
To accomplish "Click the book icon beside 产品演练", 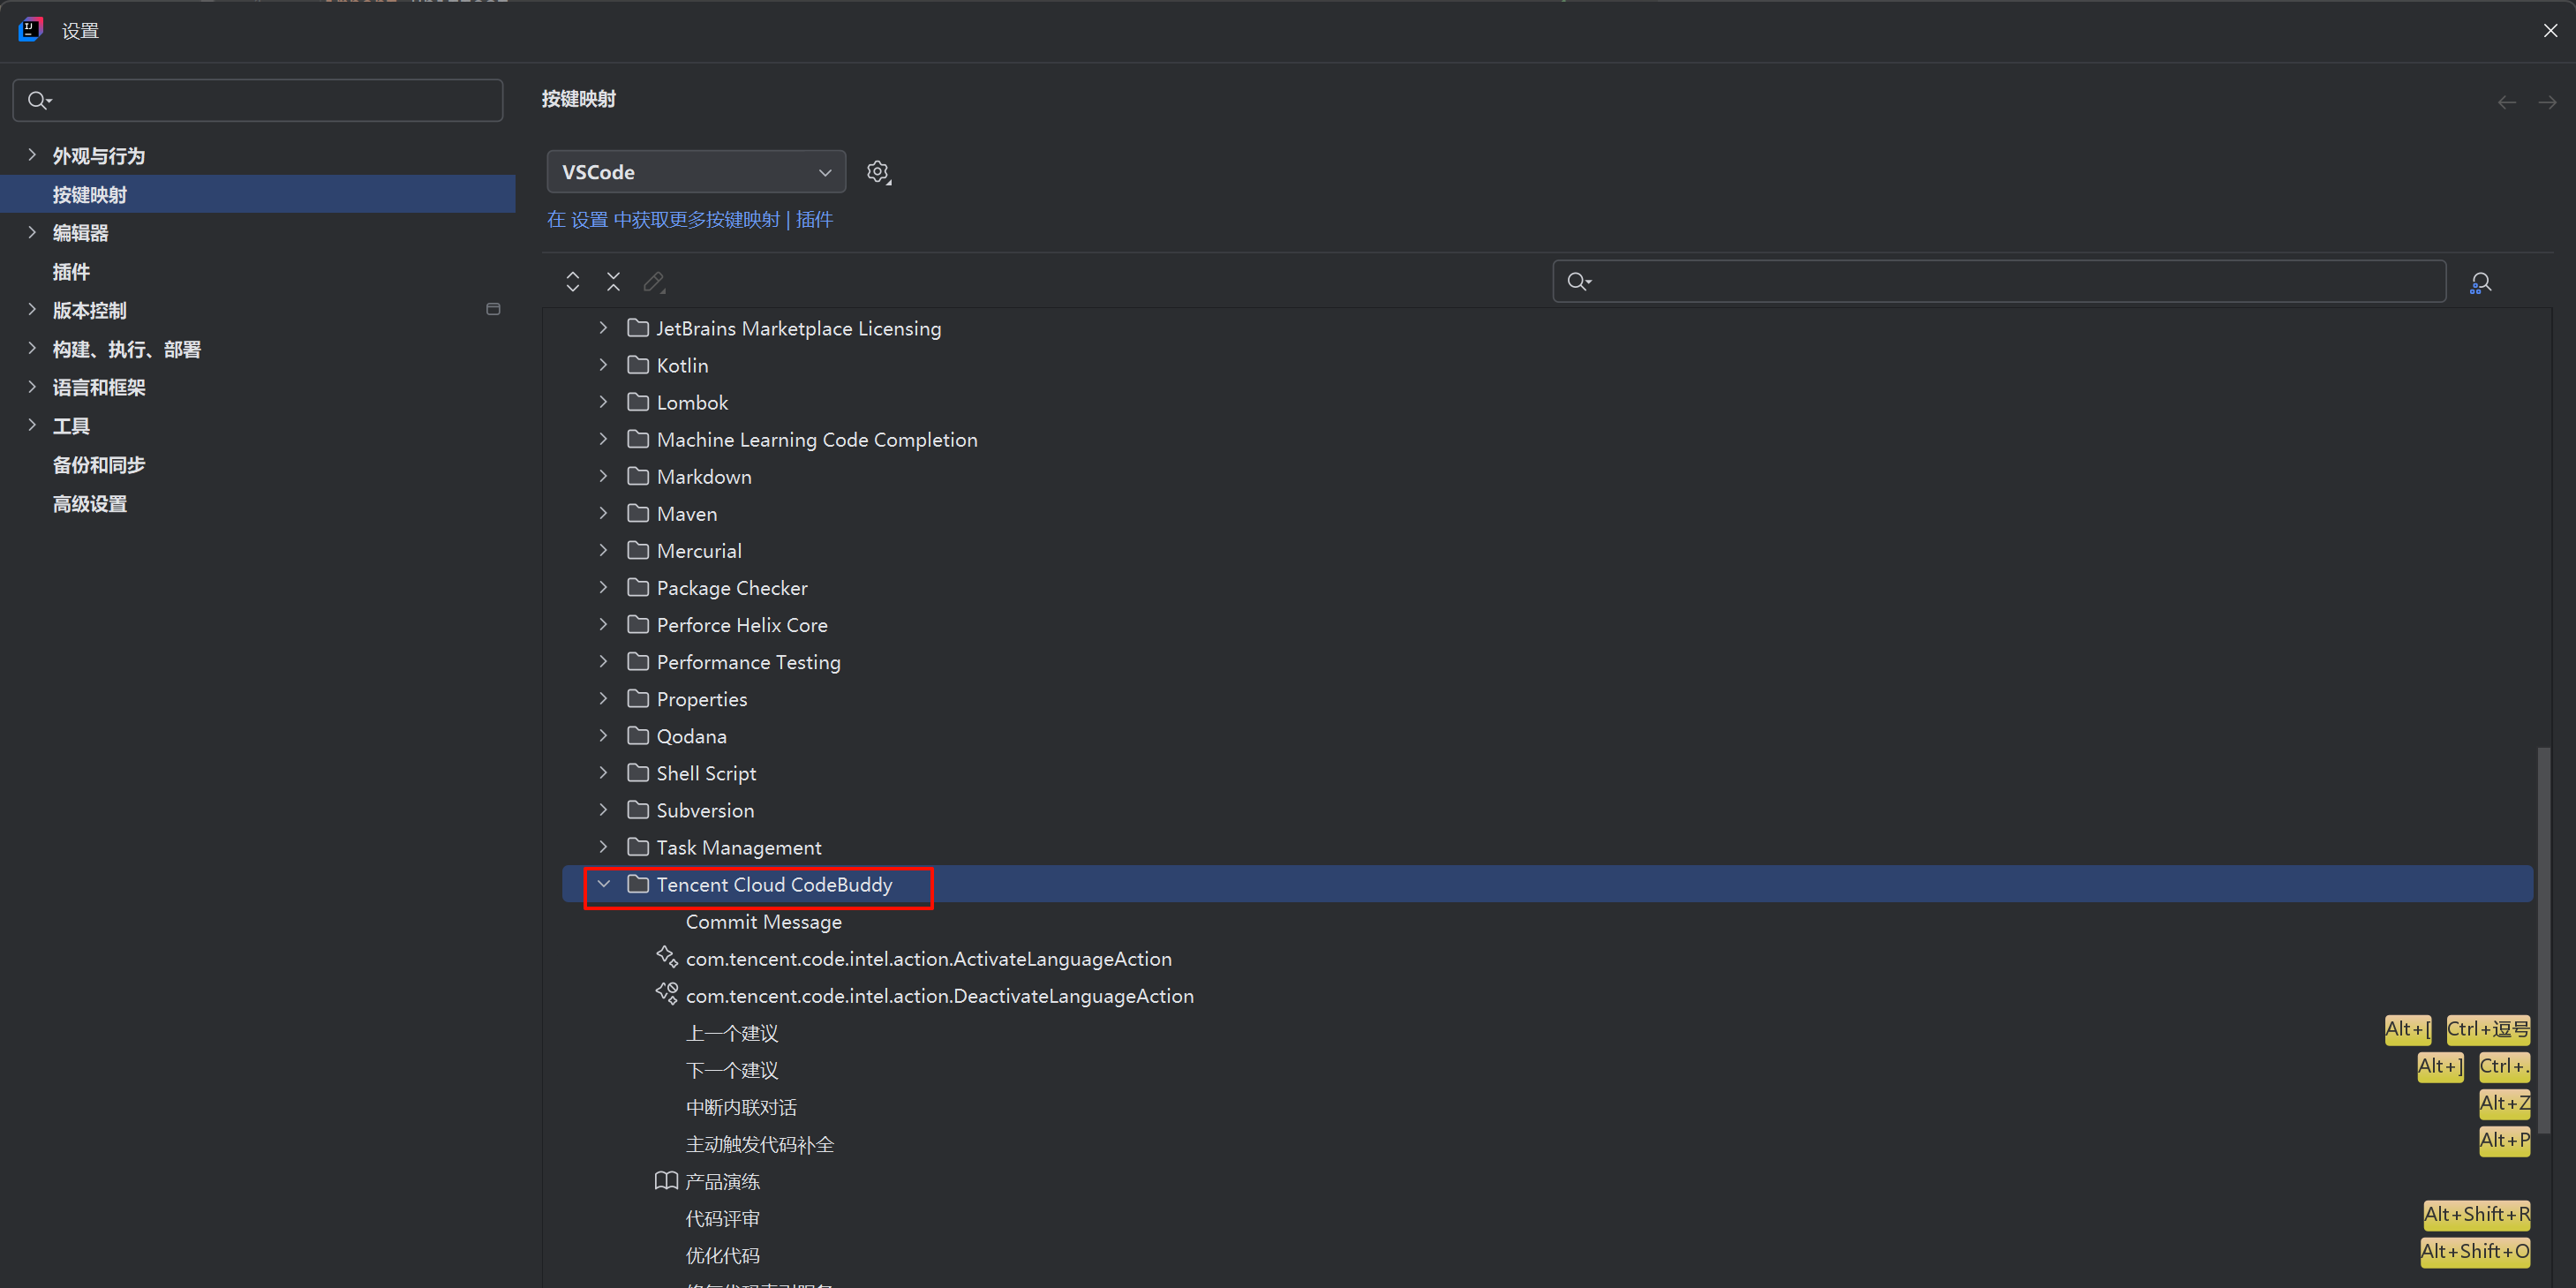I will click(666, 1181).
